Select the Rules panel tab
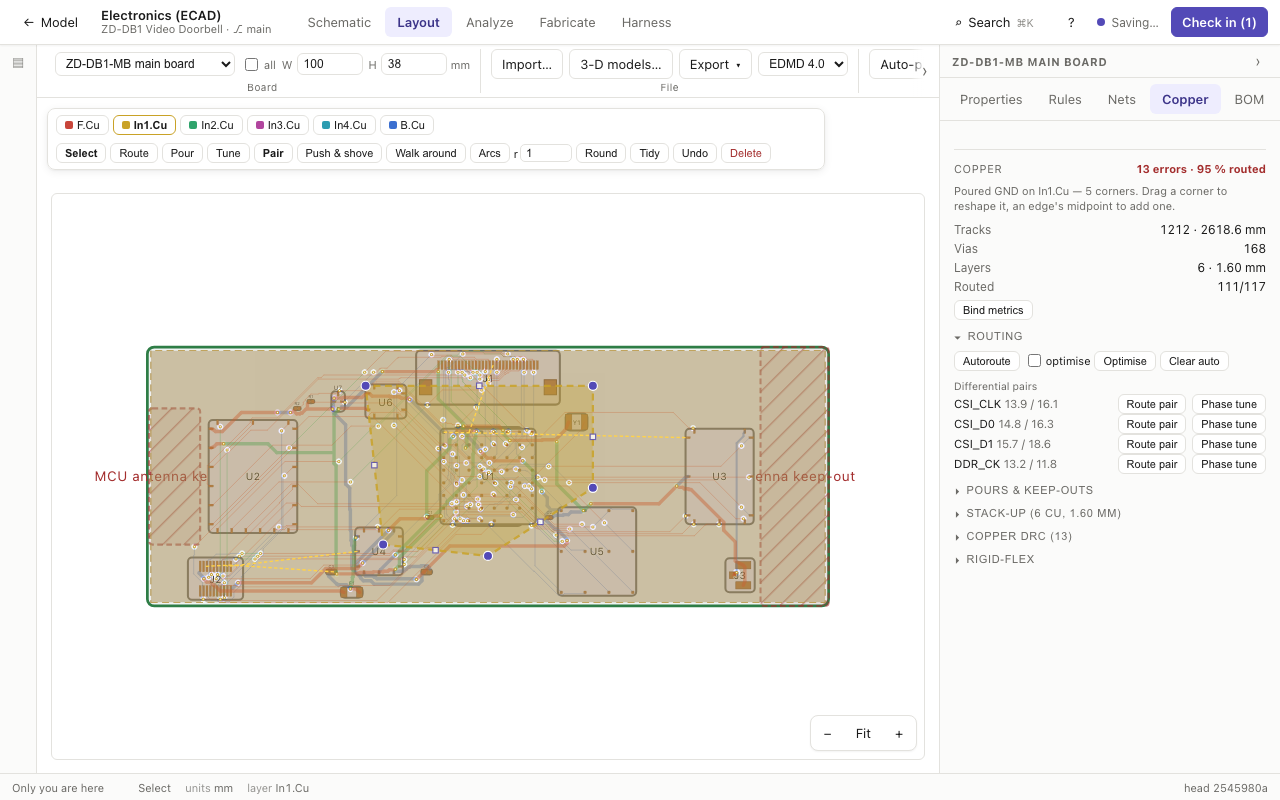1280x800 pixels. click(x=1065, y=99)
